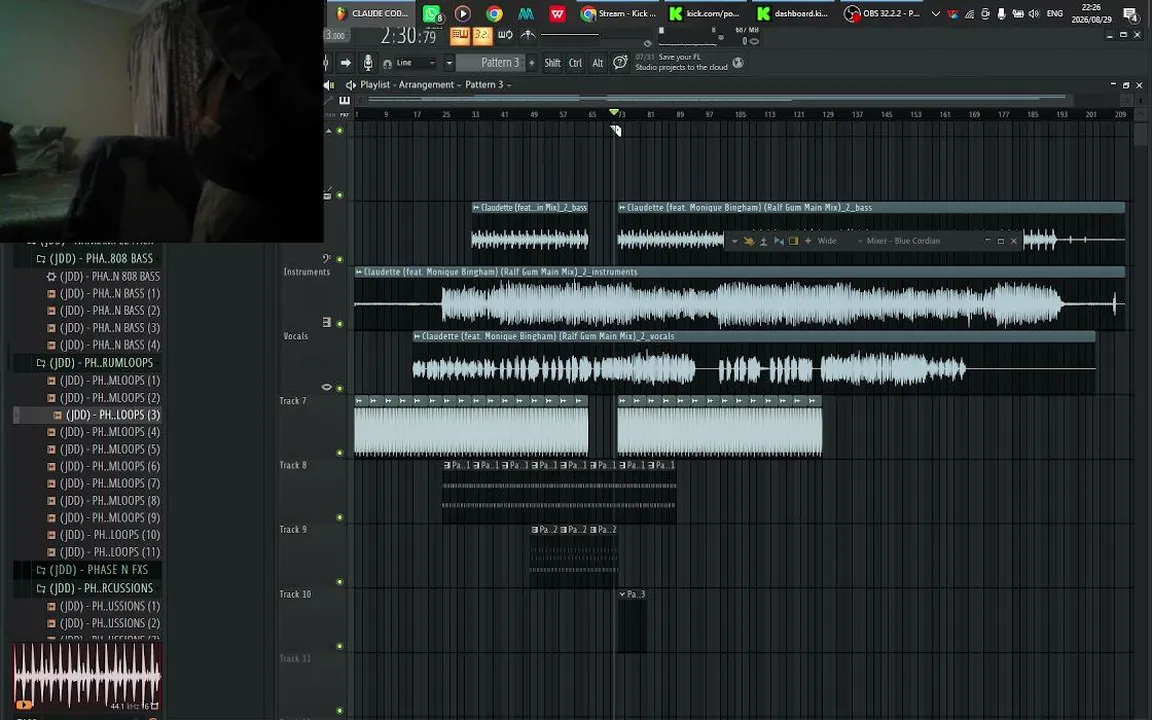Click the playhead marker at bar 73
The image size is (1152, 720).
click(613, 112)
